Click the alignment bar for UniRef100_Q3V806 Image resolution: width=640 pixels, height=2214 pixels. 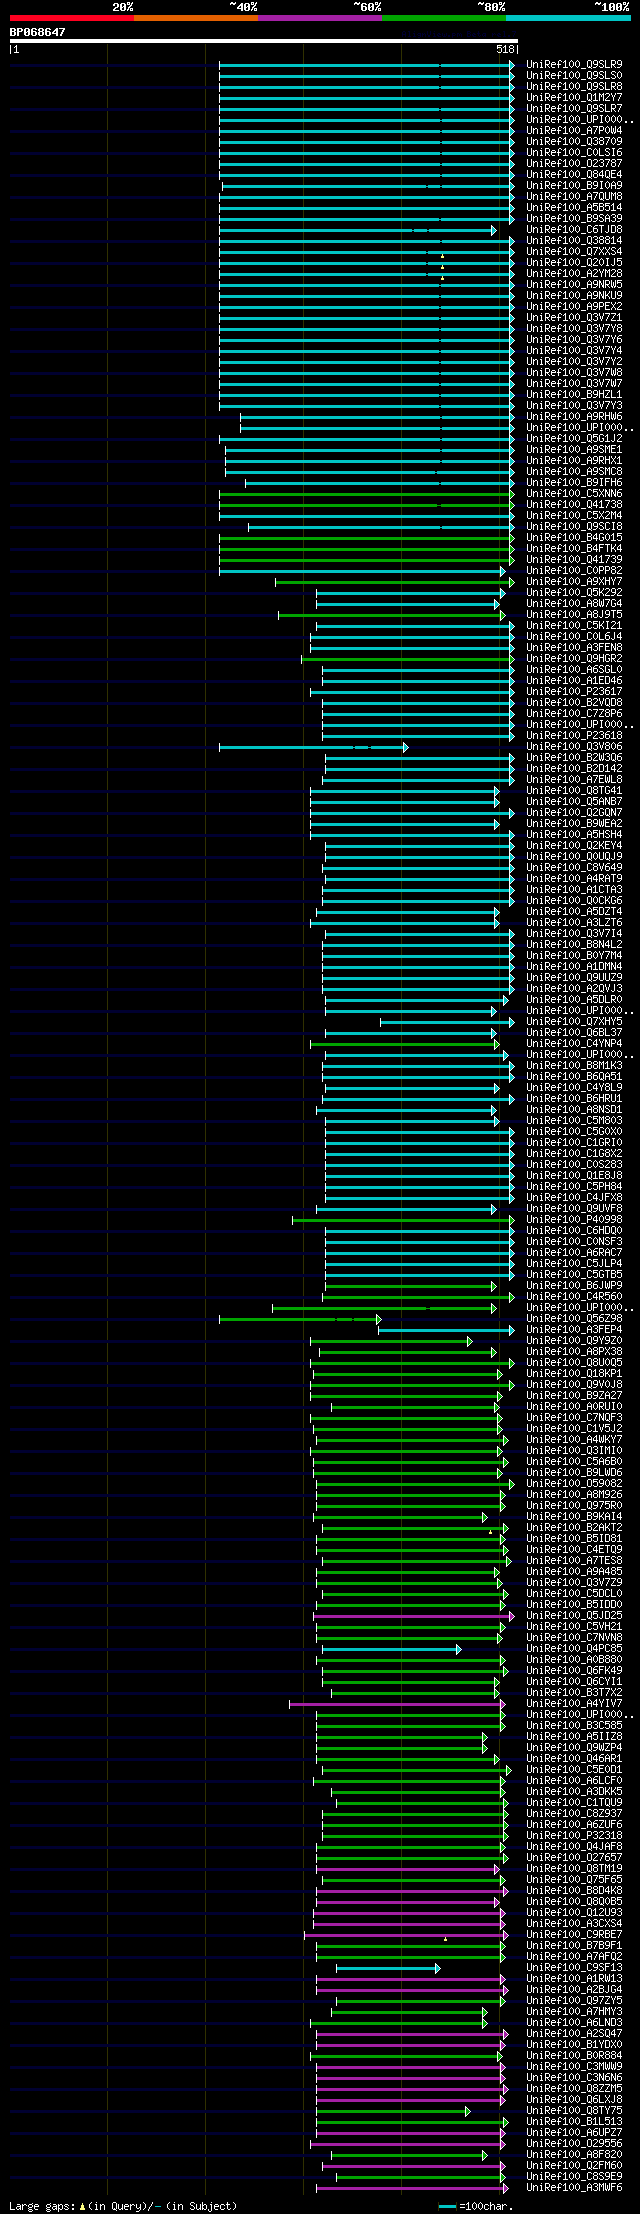point(313,747)
